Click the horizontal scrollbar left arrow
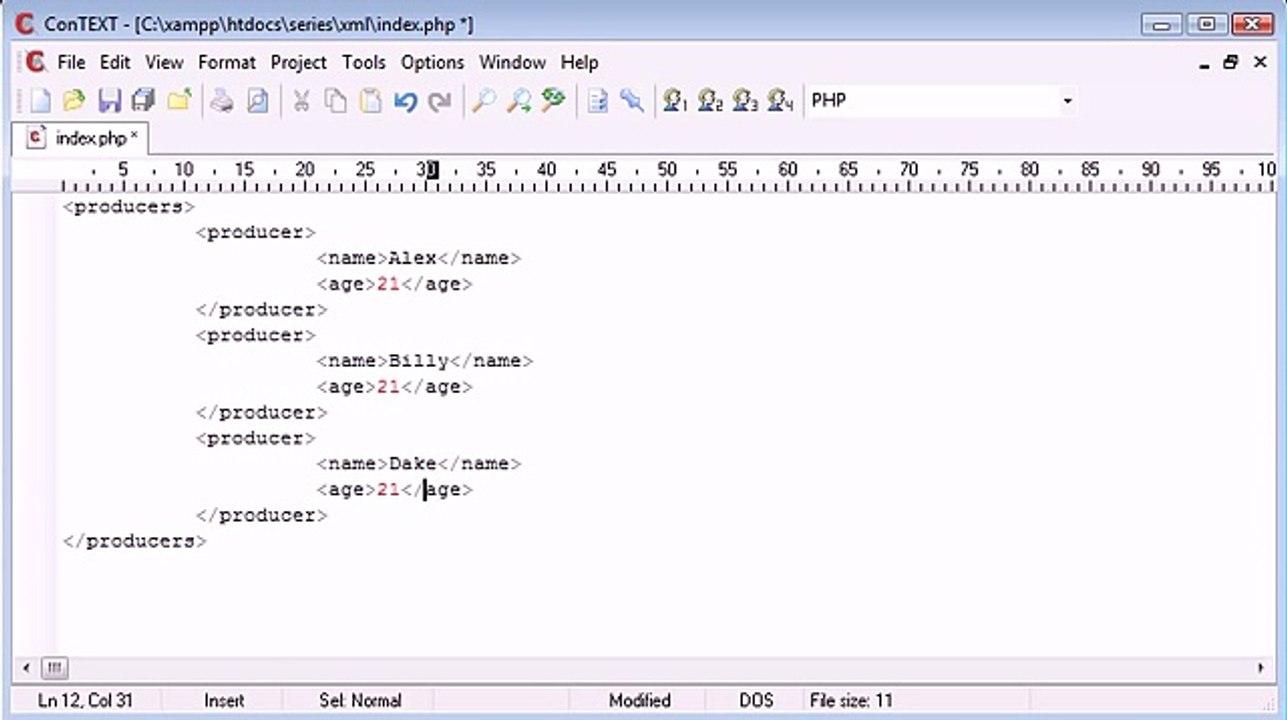Image resolution: width=1287 pixels, height=720 pixels. [25, 667]
